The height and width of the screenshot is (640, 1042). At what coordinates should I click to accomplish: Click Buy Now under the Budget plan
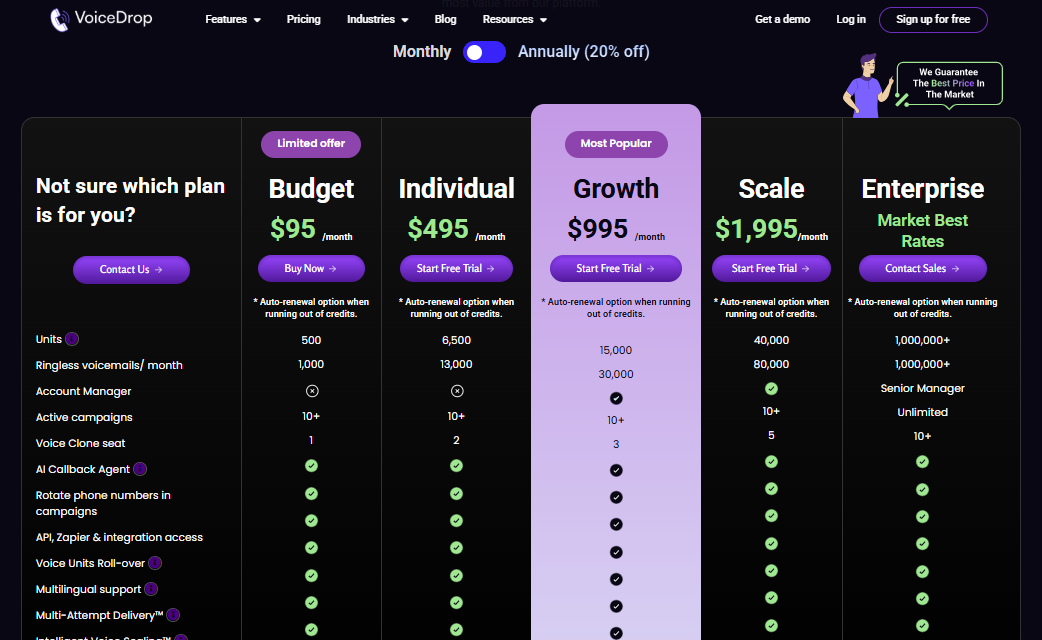click(x=311, y=268)
